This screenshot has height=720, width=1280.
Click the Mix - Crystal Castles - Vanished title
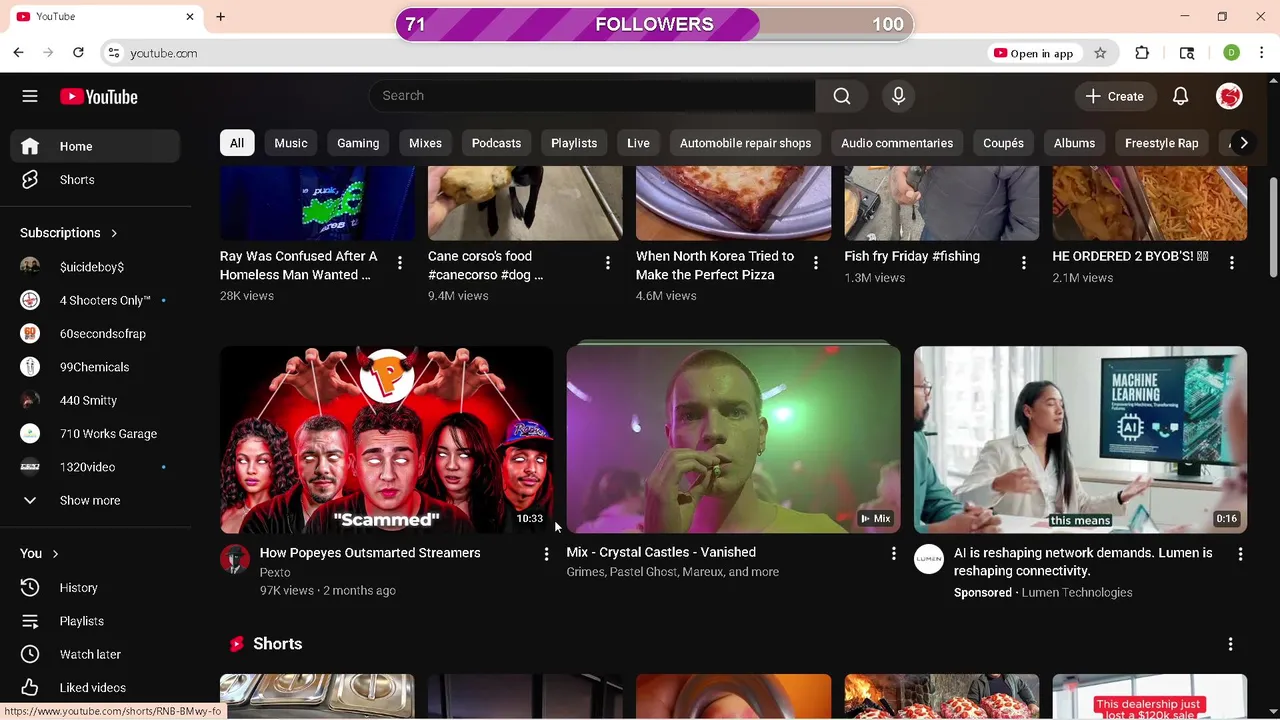661,552
